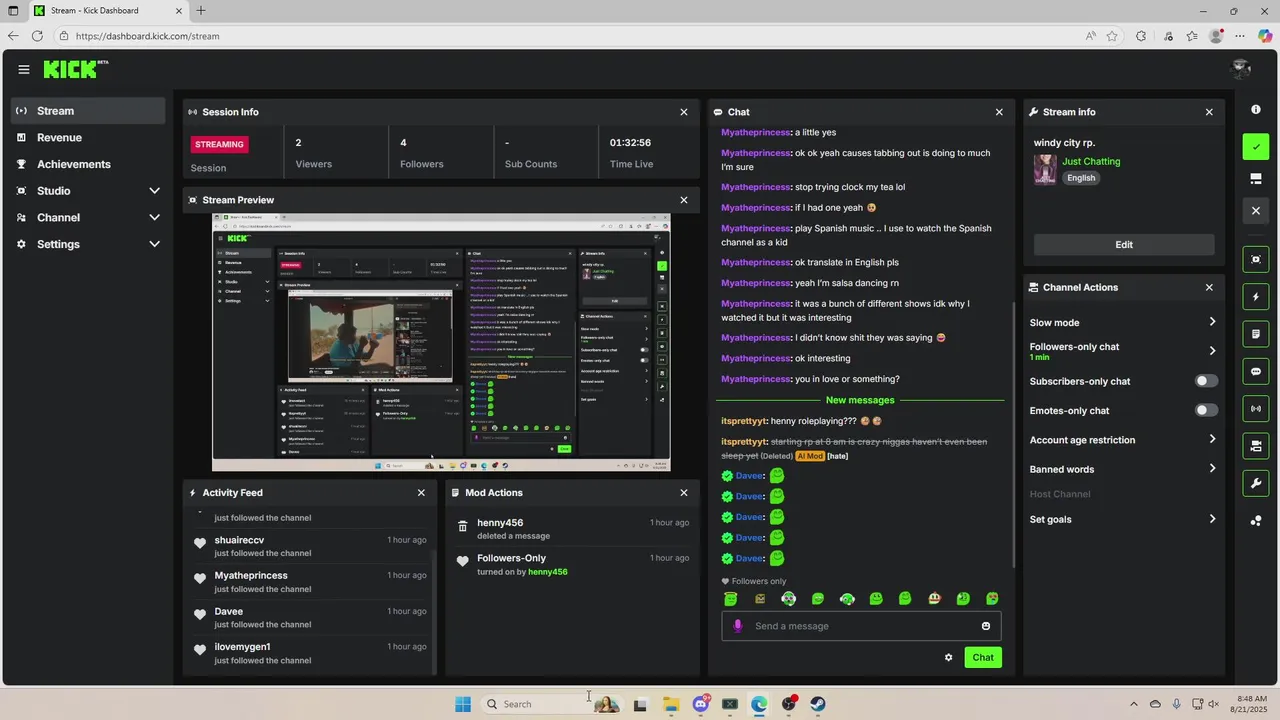
Task: Close the Chat panel
Action: [x=999, y=112]
